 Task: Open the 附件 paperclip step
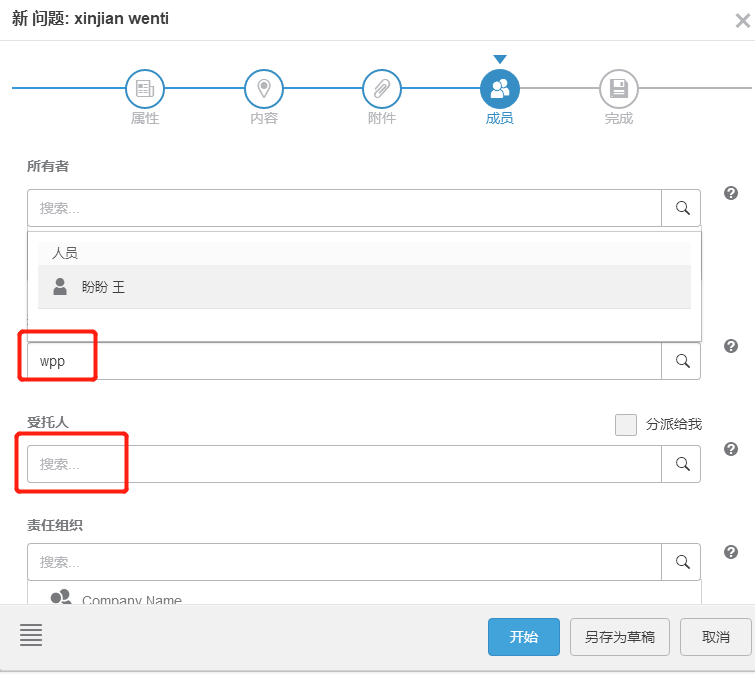tap(381, 89)
